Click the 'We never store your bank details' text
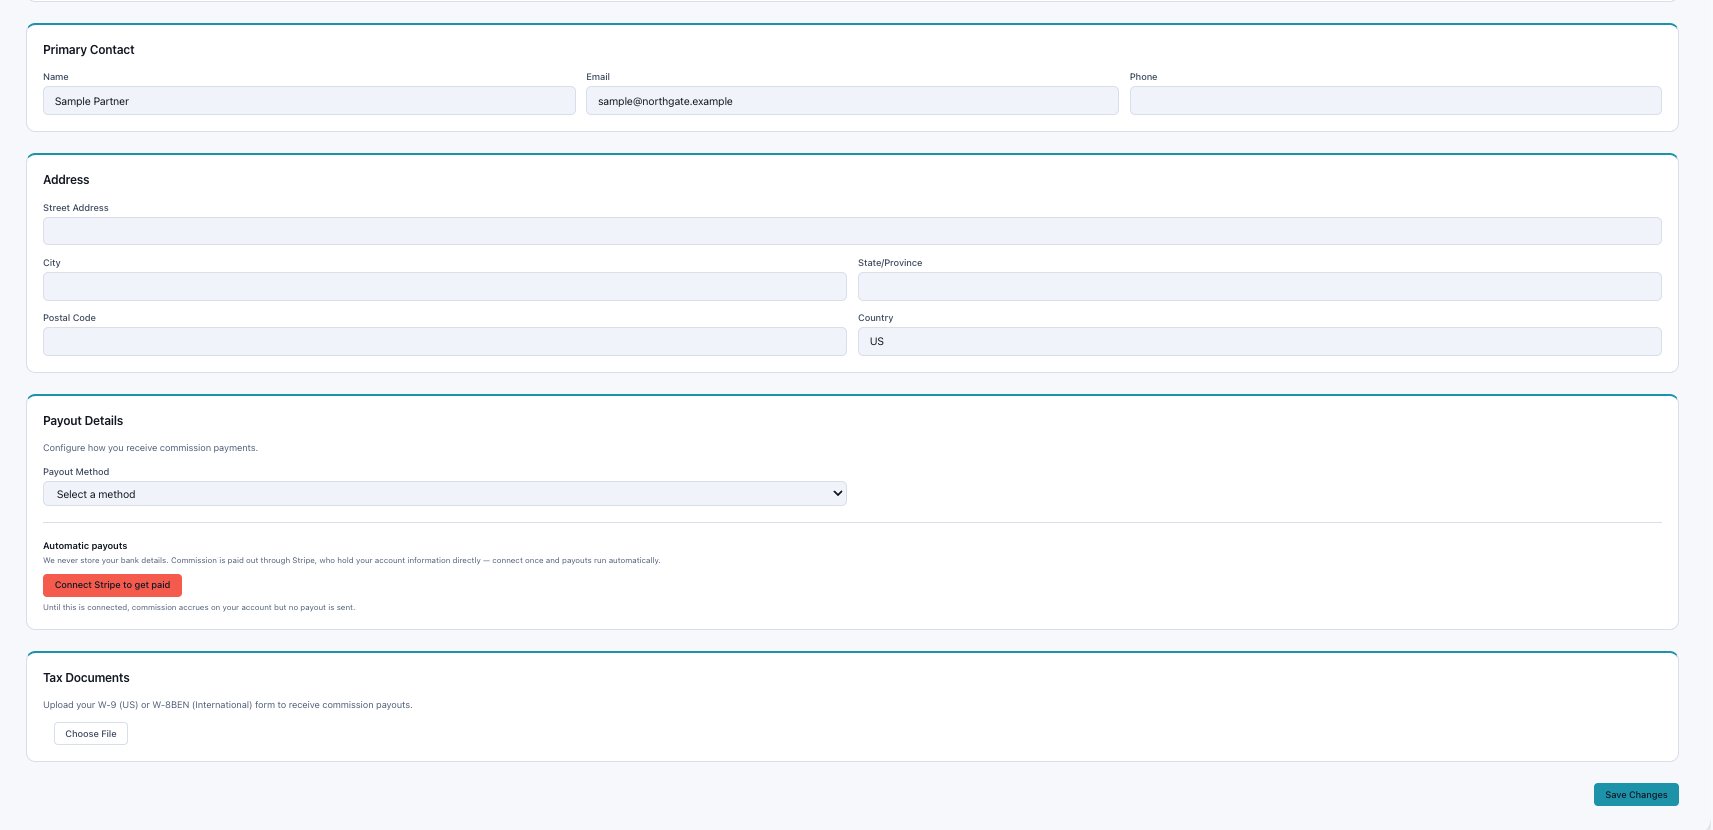The height and width of the screenshot is (830, 1713). tap(352, 560)
